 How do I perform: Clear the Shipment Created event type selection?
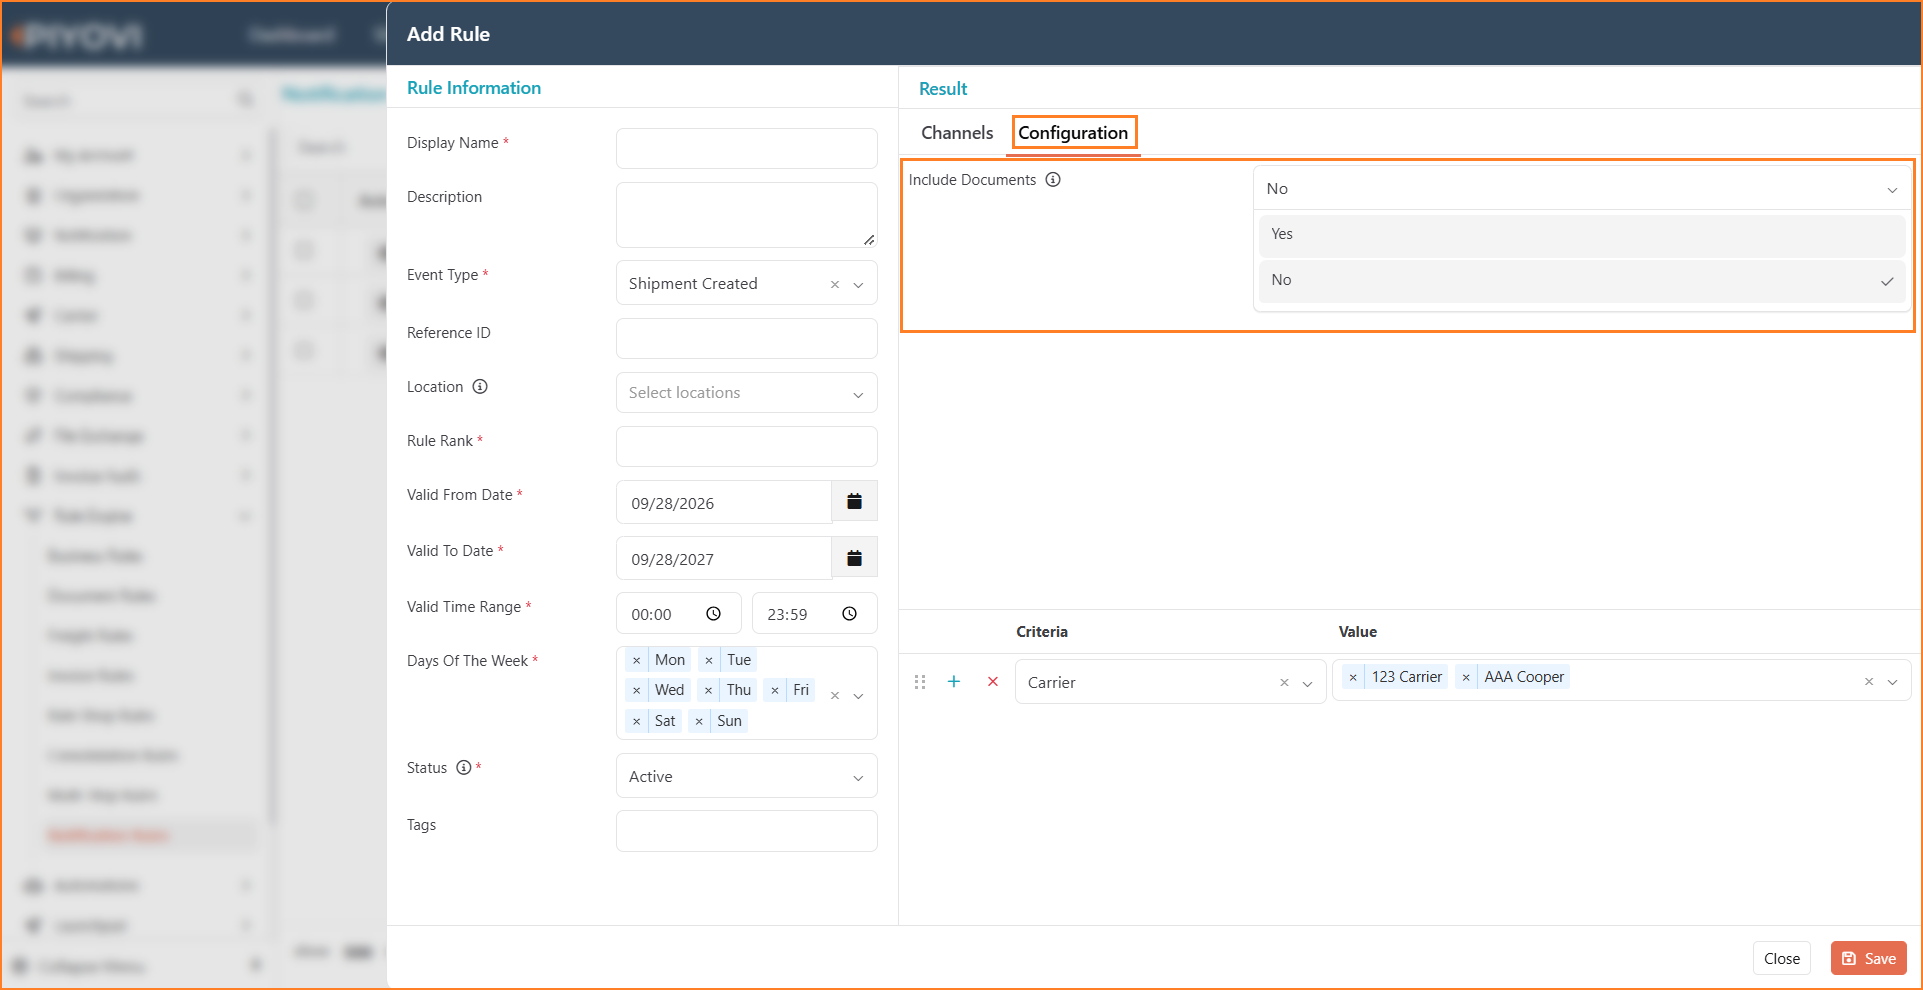835,284
